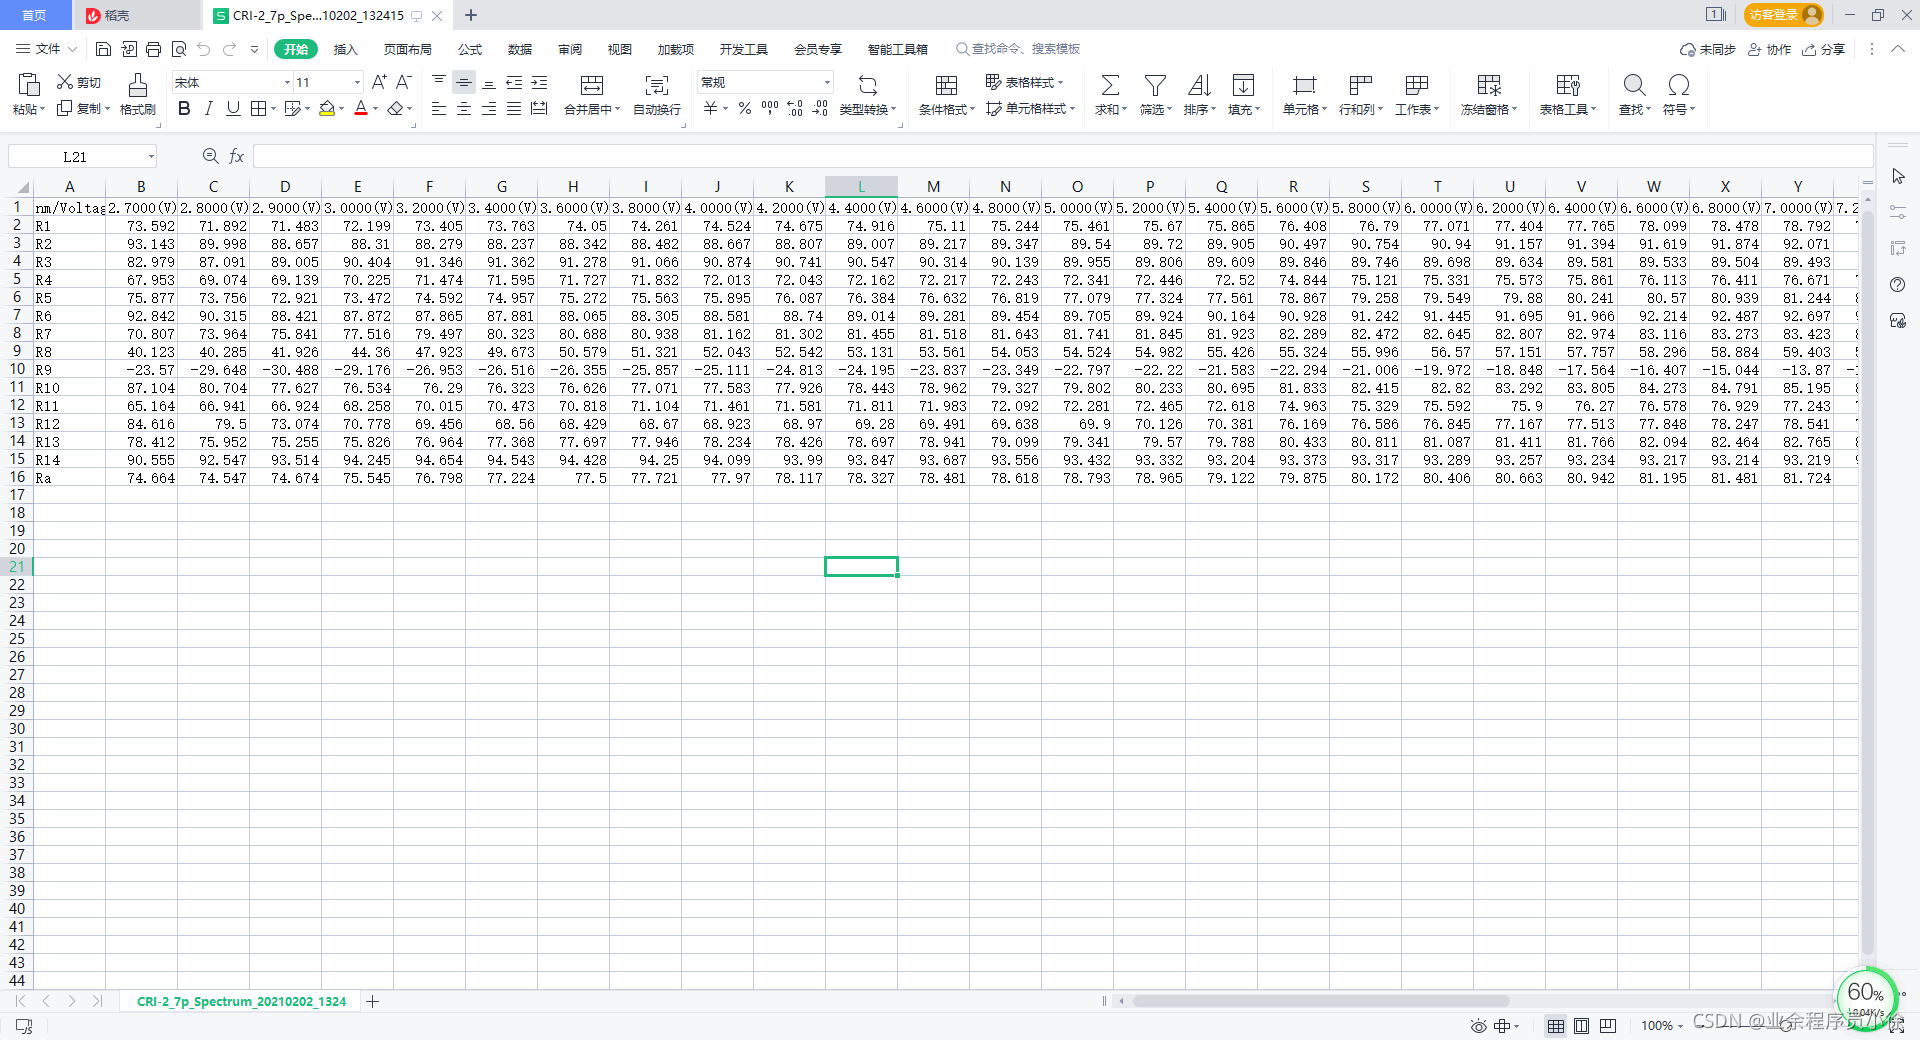
Task: Click the Undo arrow
Action: point(204,49)
